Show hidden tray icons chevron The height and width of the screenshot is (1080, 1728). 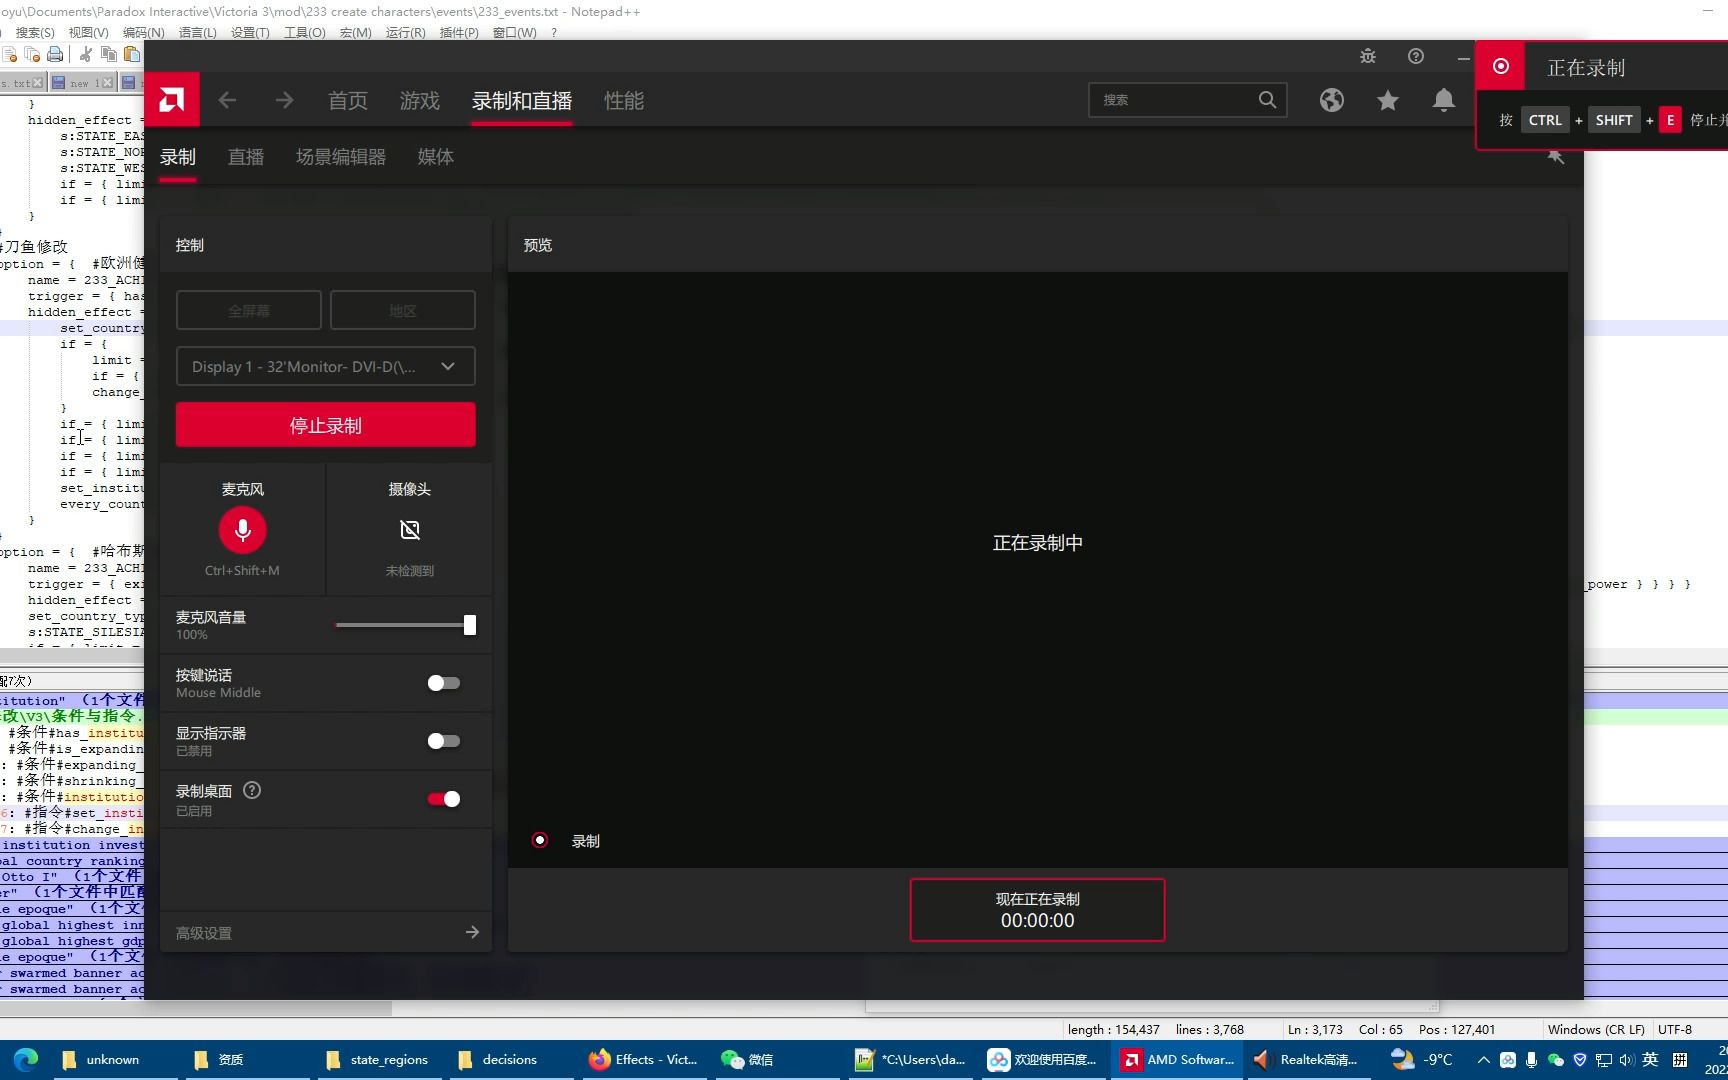[1483, 1059]
